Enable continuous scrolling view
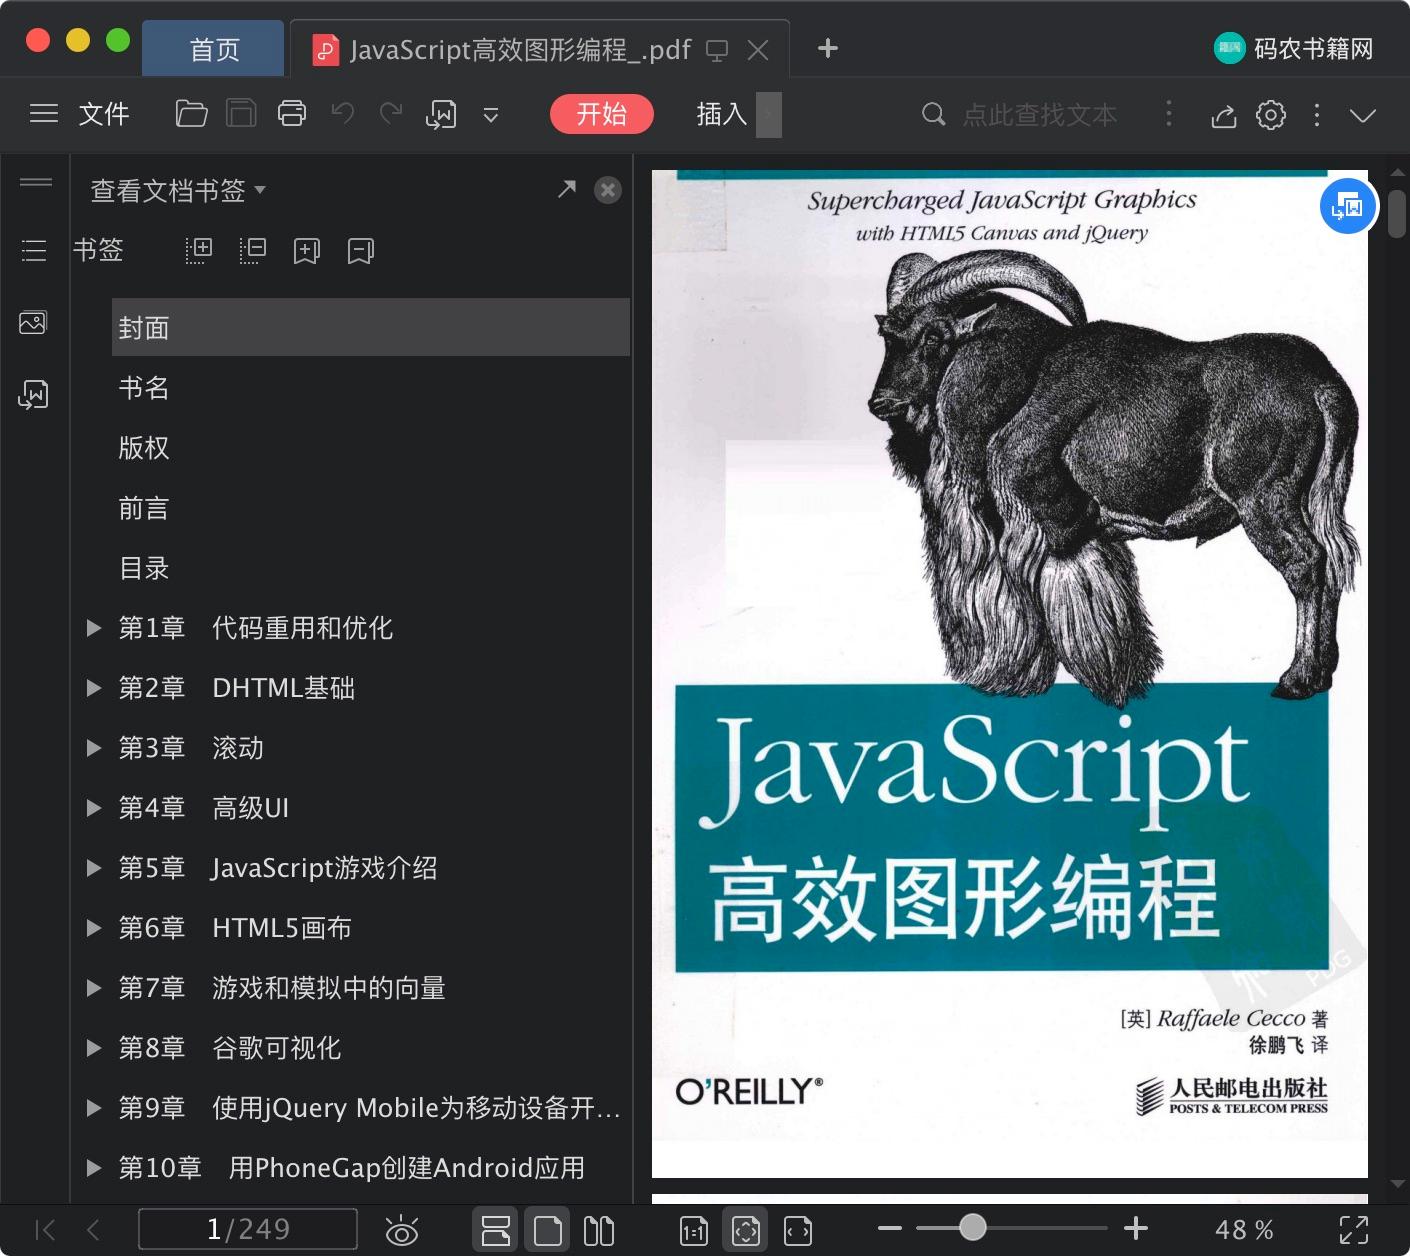Viewport: 1410px width, 1256px height. click(496, 1230)
